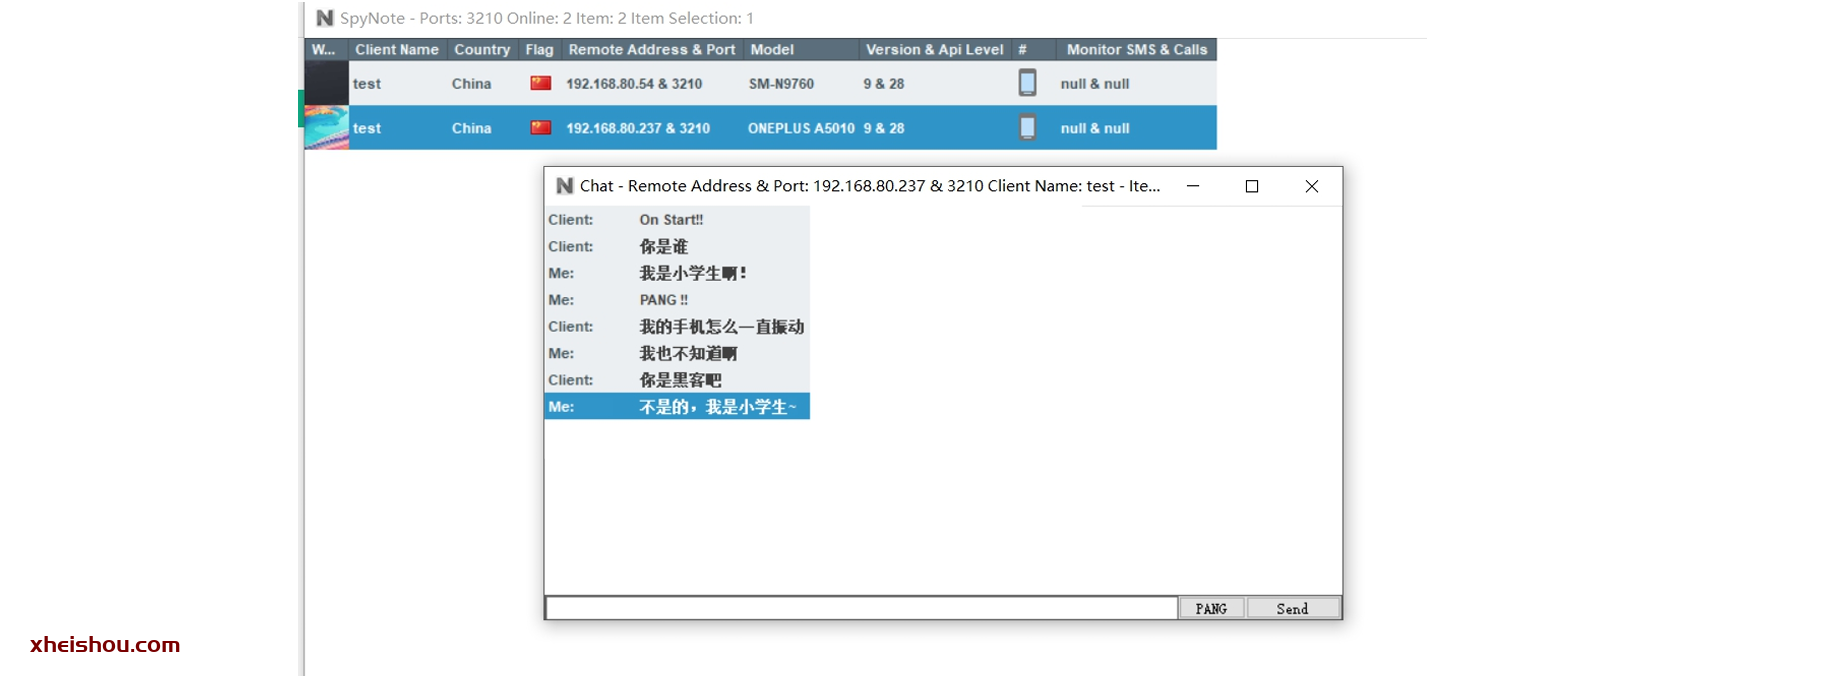The height and width of the screenshot is (682, 1829).
Task: Focus the chat message input field
Action: click(861, 608)
